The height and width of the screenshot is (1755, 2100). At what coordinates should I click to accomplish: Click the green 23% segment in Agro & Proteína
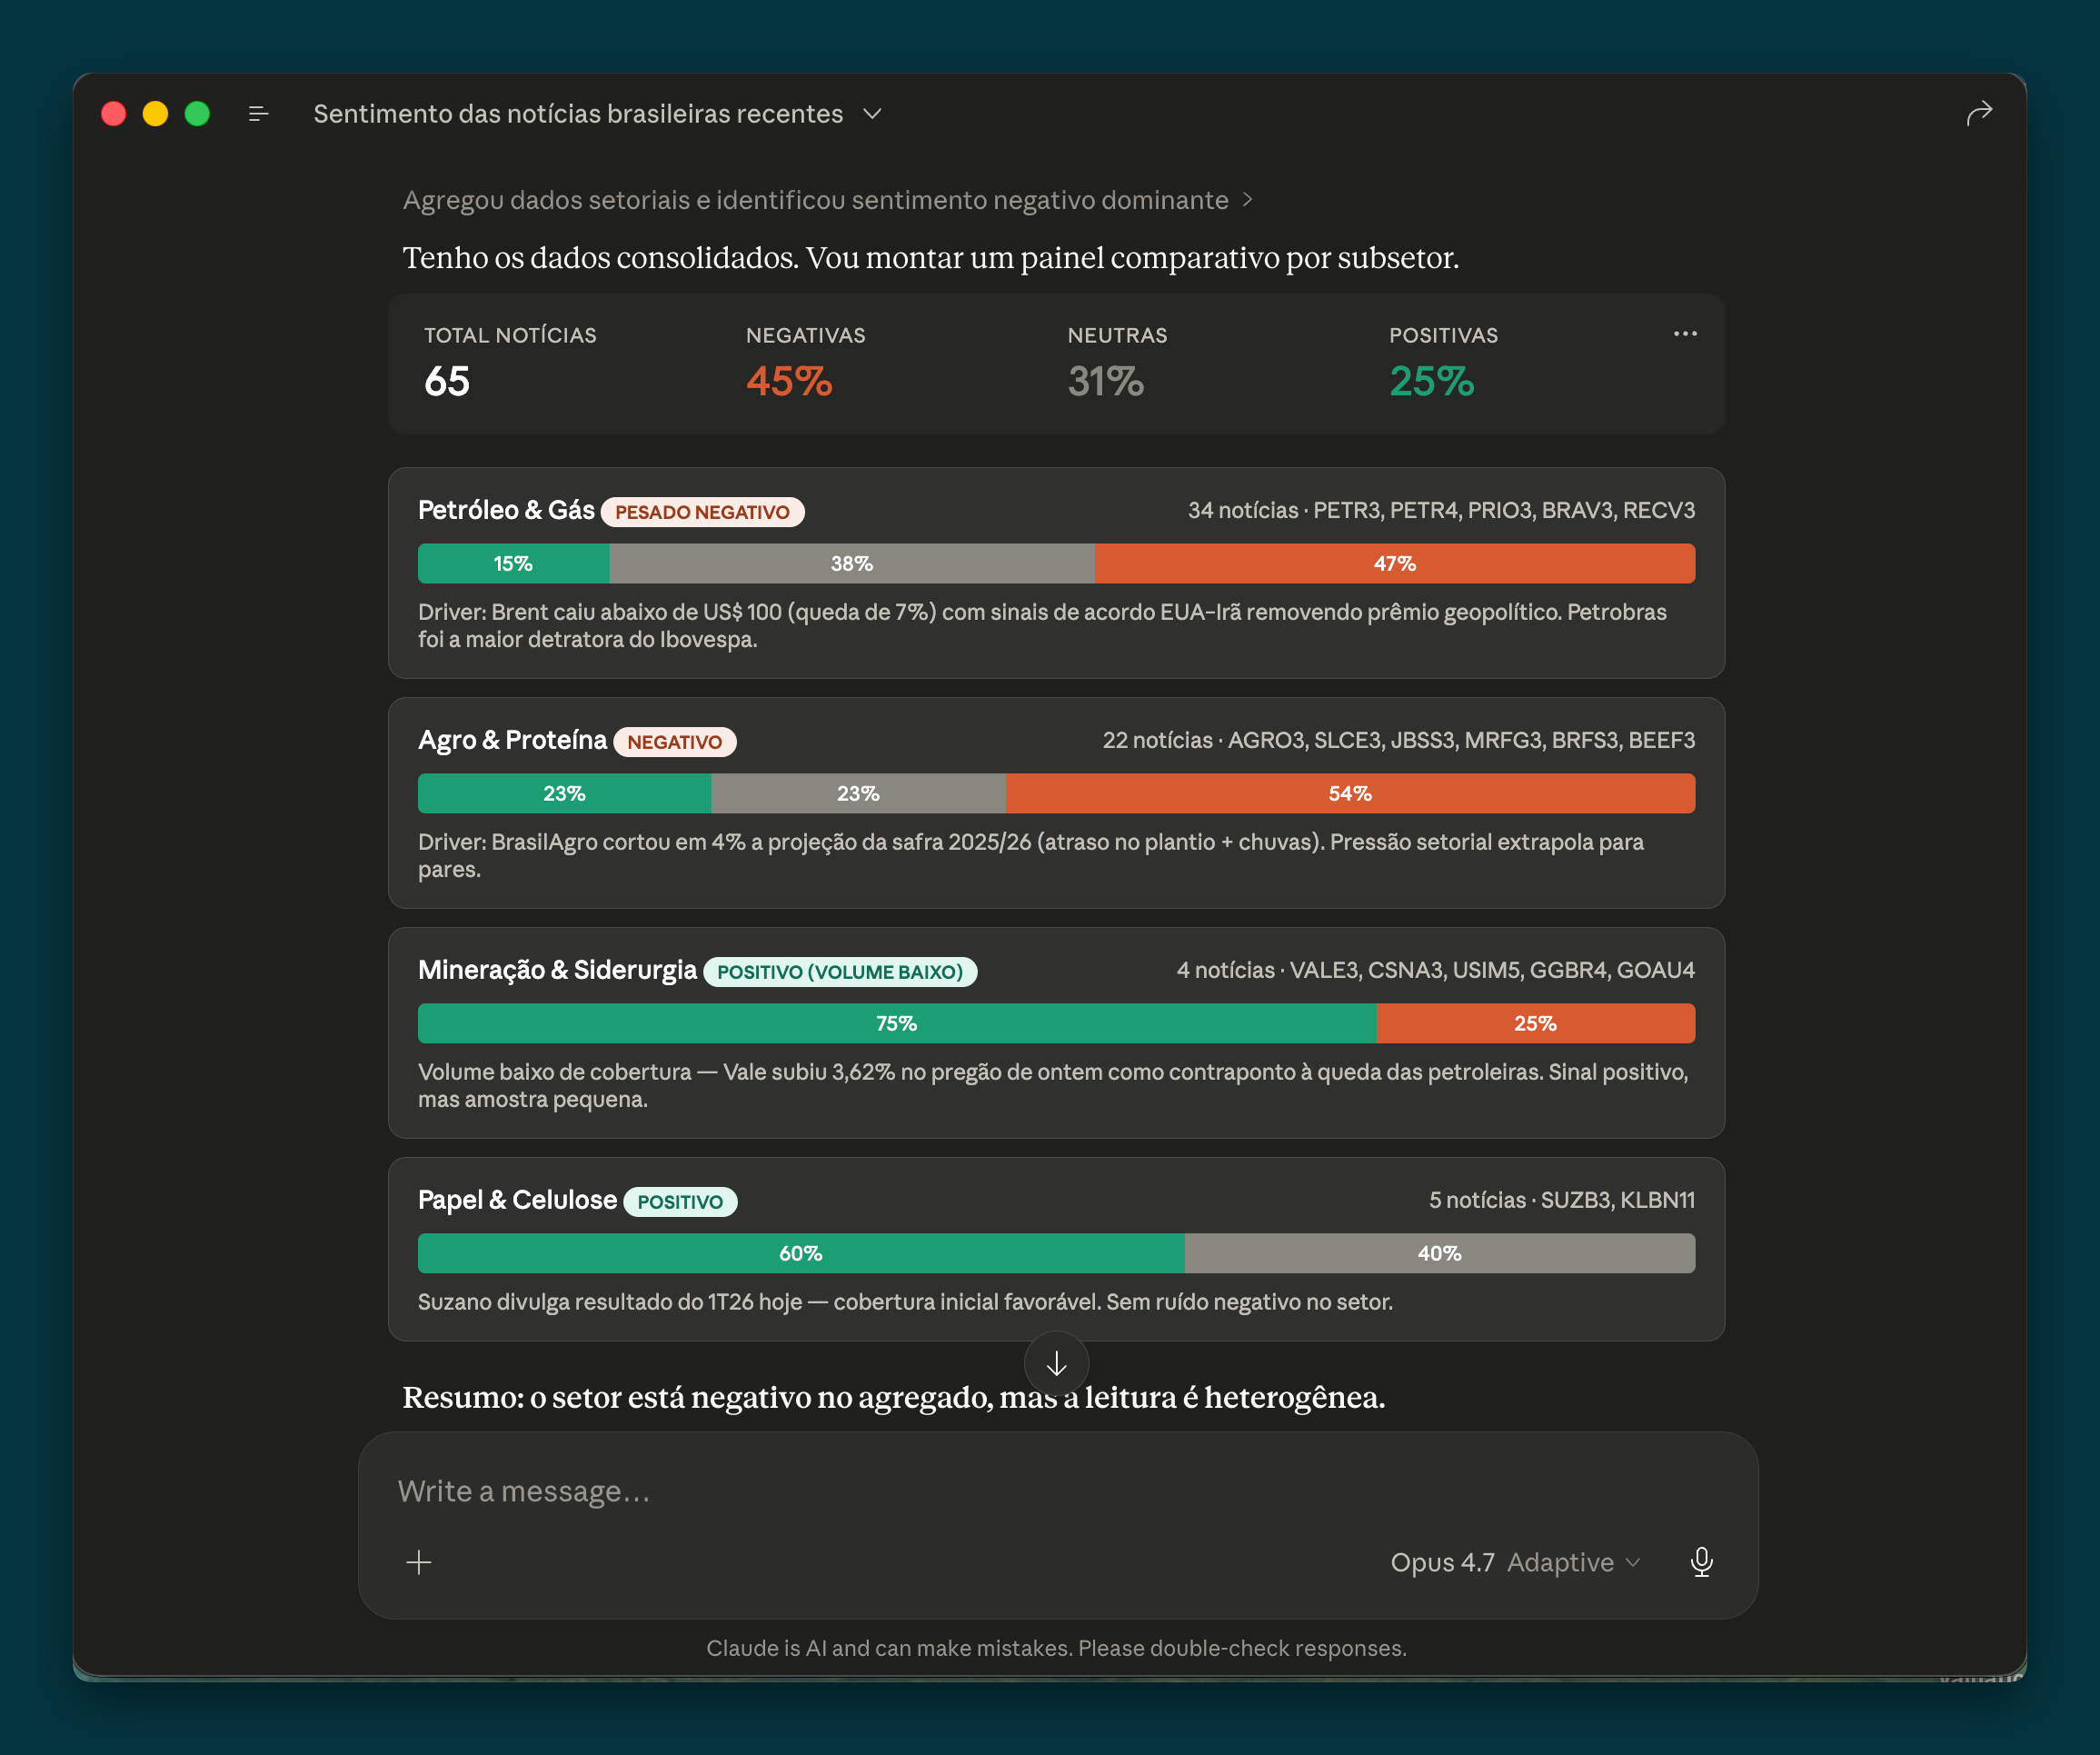pyautogui.click(x=565, y=794)
